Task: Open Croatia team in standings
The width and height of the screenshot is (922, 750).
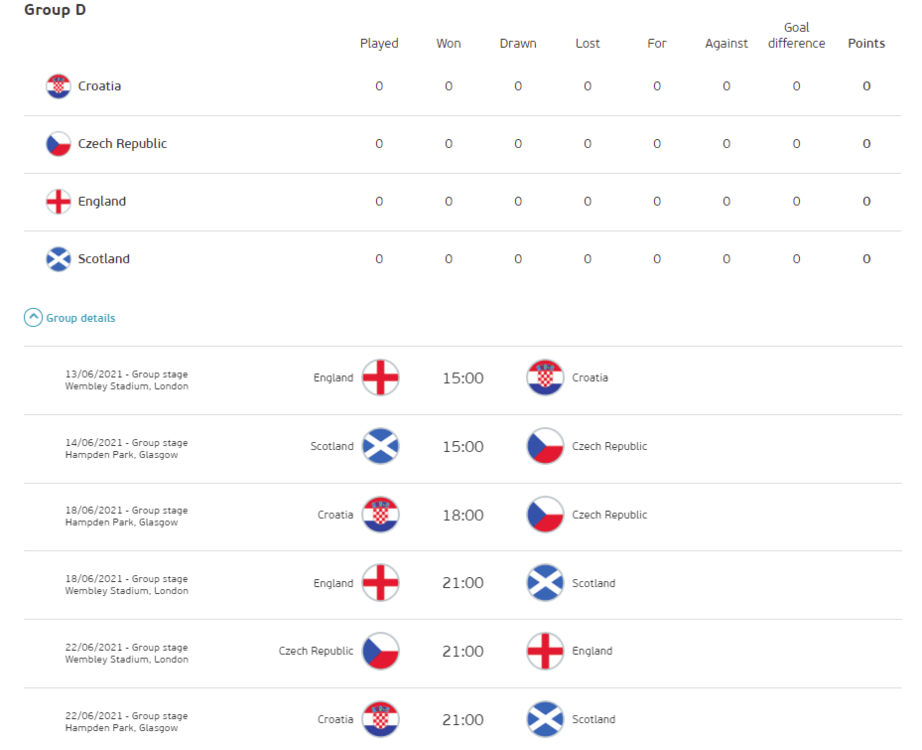Action: click(x=99, y=86)
